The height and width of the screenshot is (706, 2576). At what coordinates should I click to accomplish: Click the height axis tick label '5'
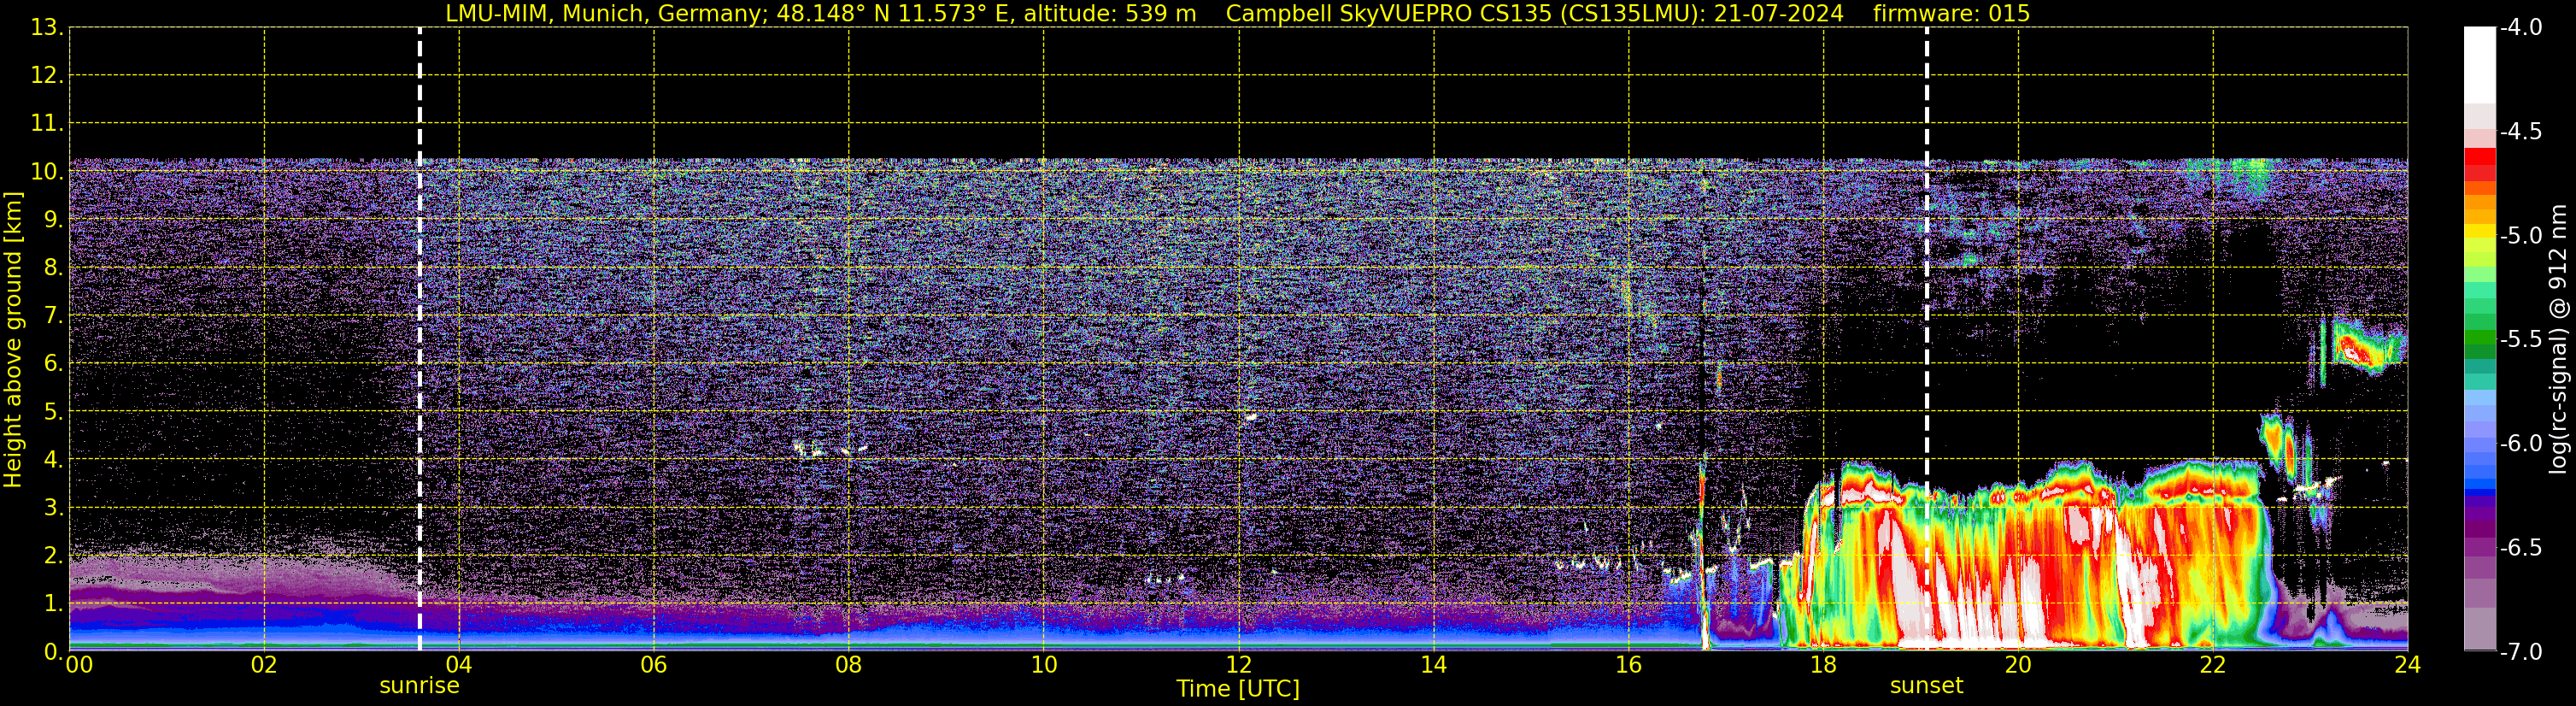52,412
